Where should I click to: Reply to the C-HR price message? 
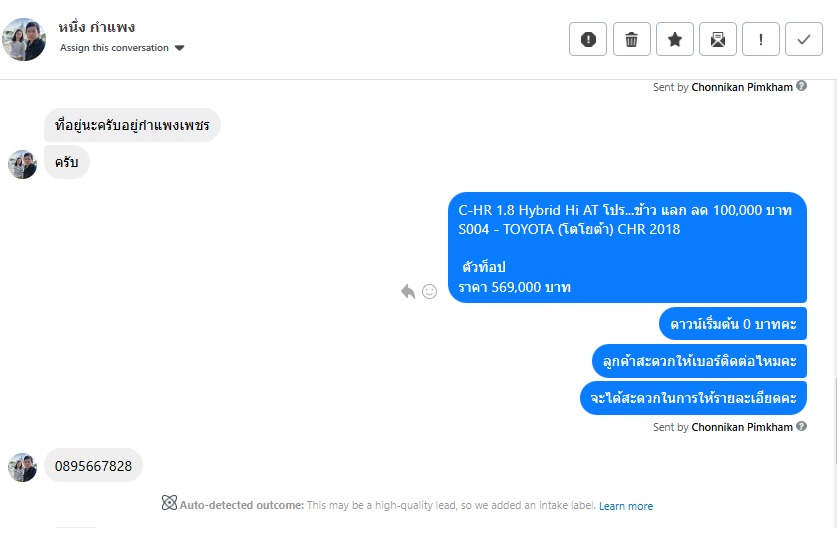408,291
